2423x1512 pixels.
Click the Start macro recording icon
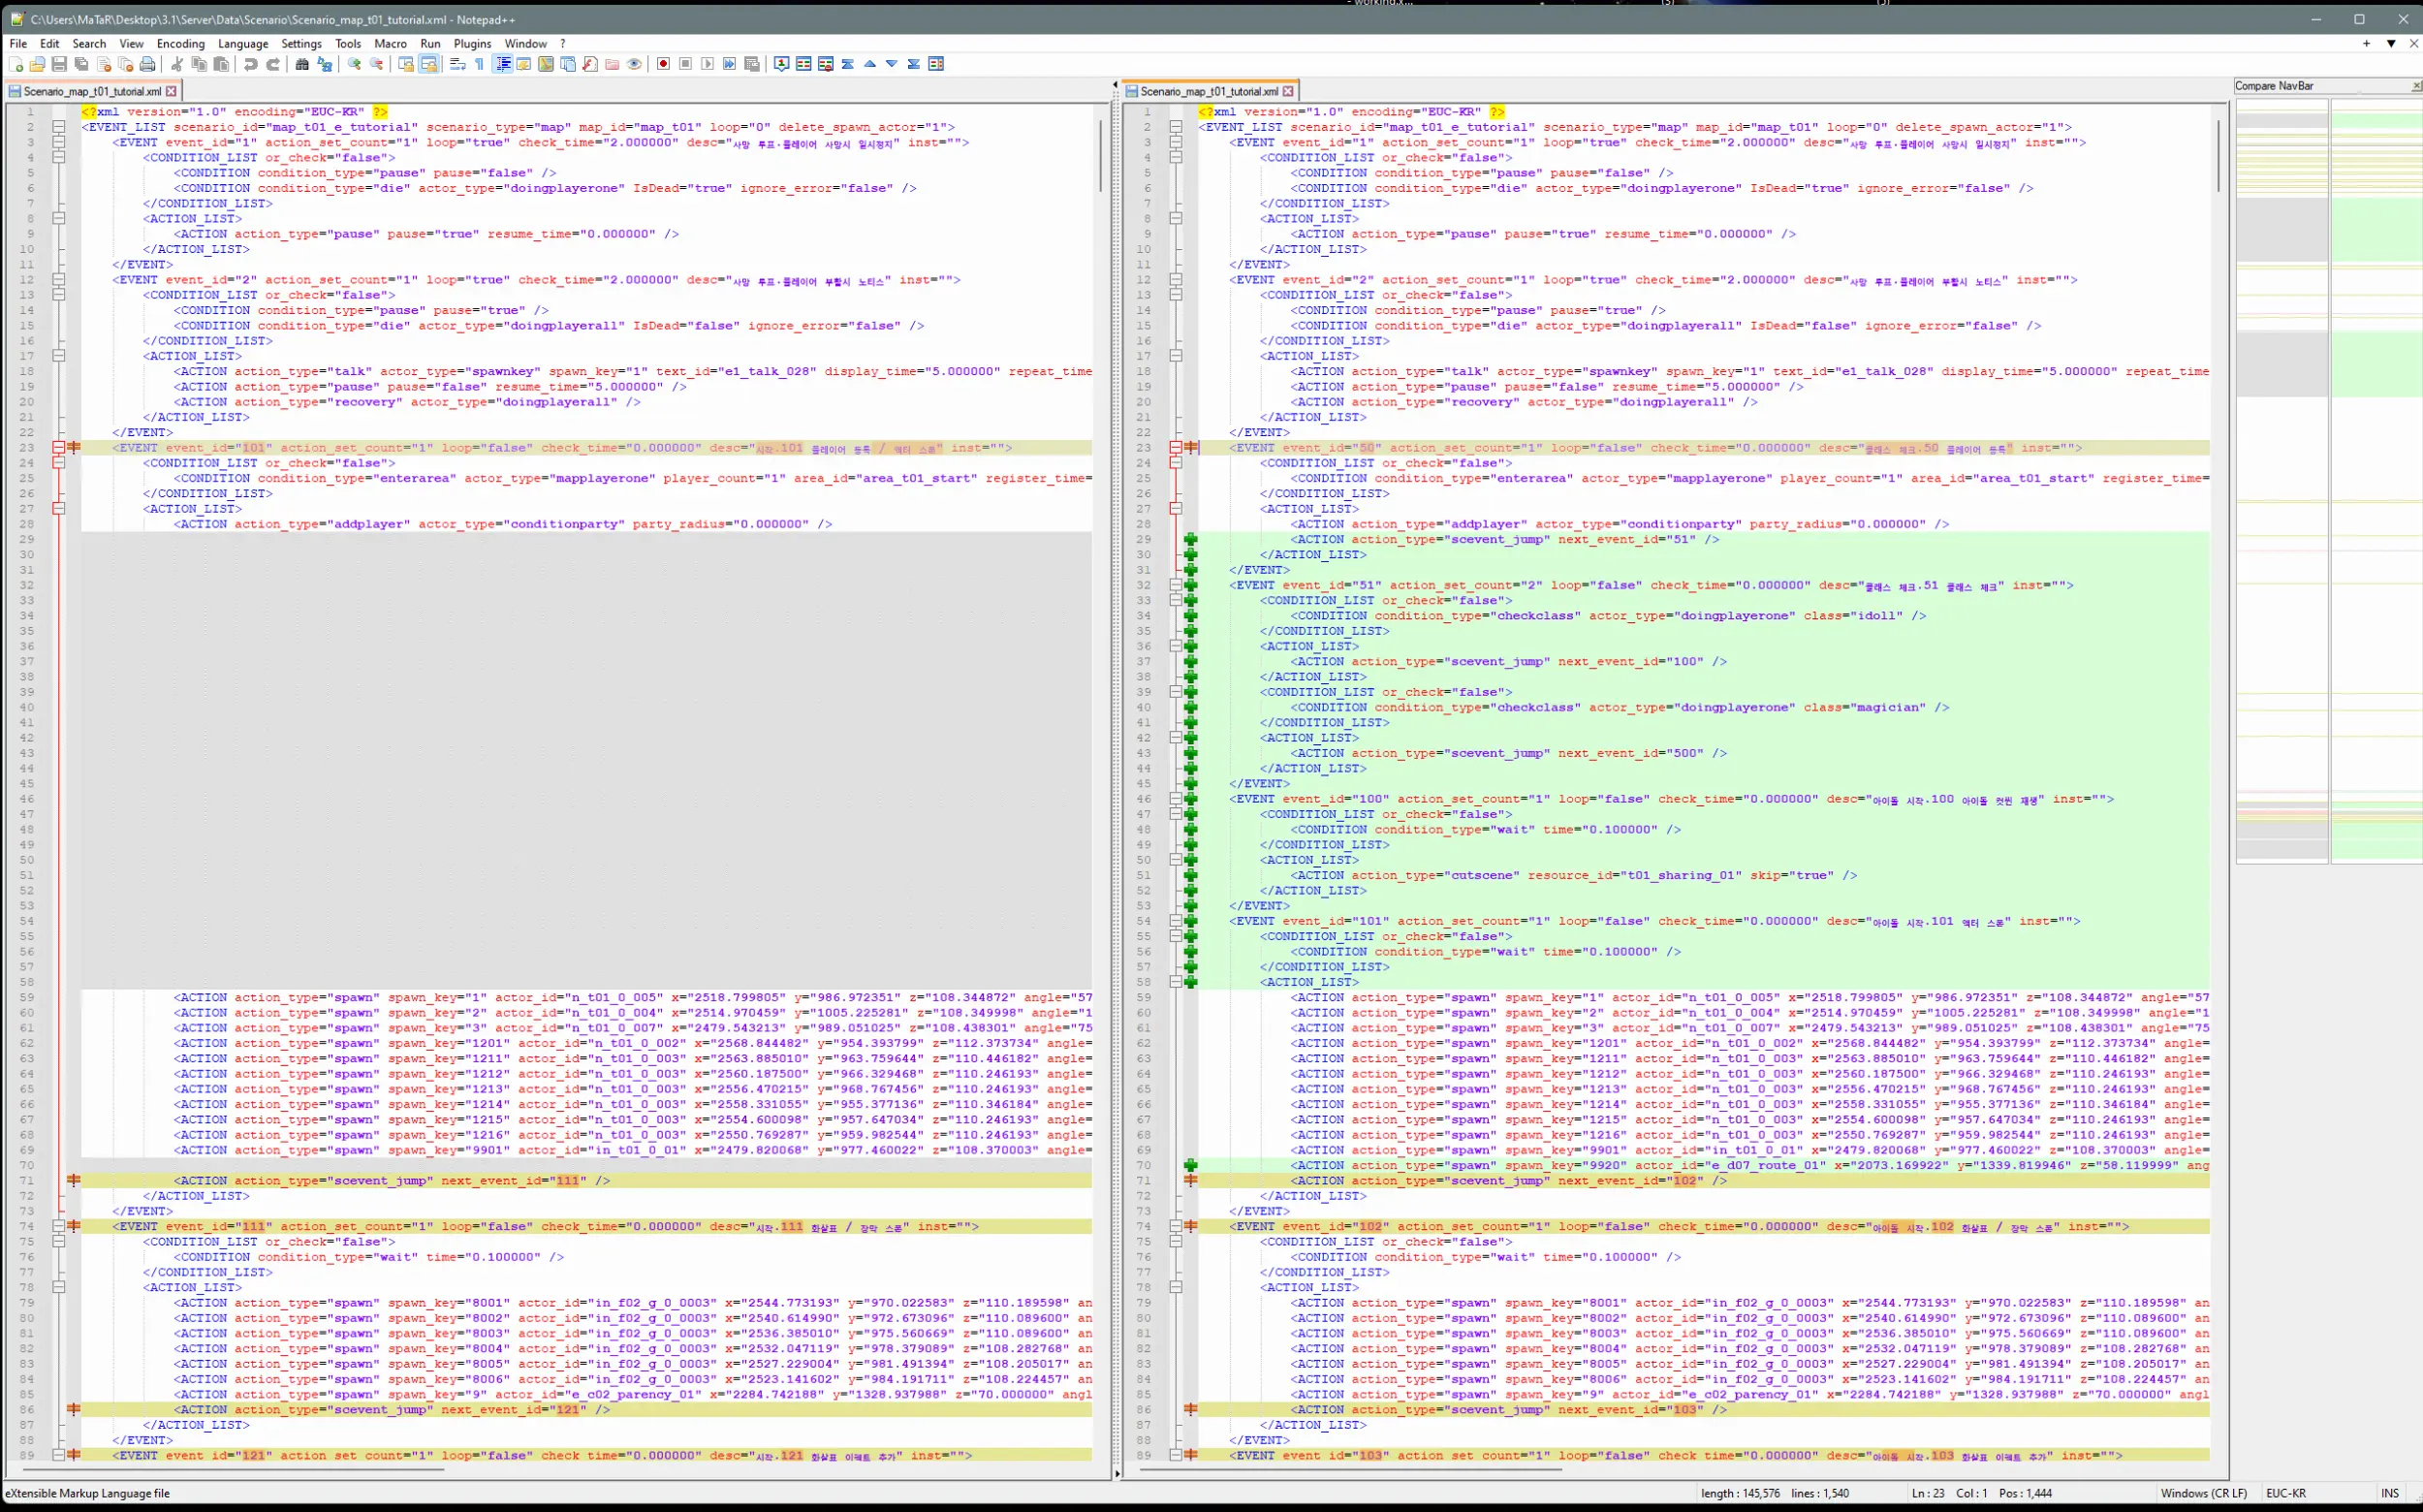(x=663, y=64)
